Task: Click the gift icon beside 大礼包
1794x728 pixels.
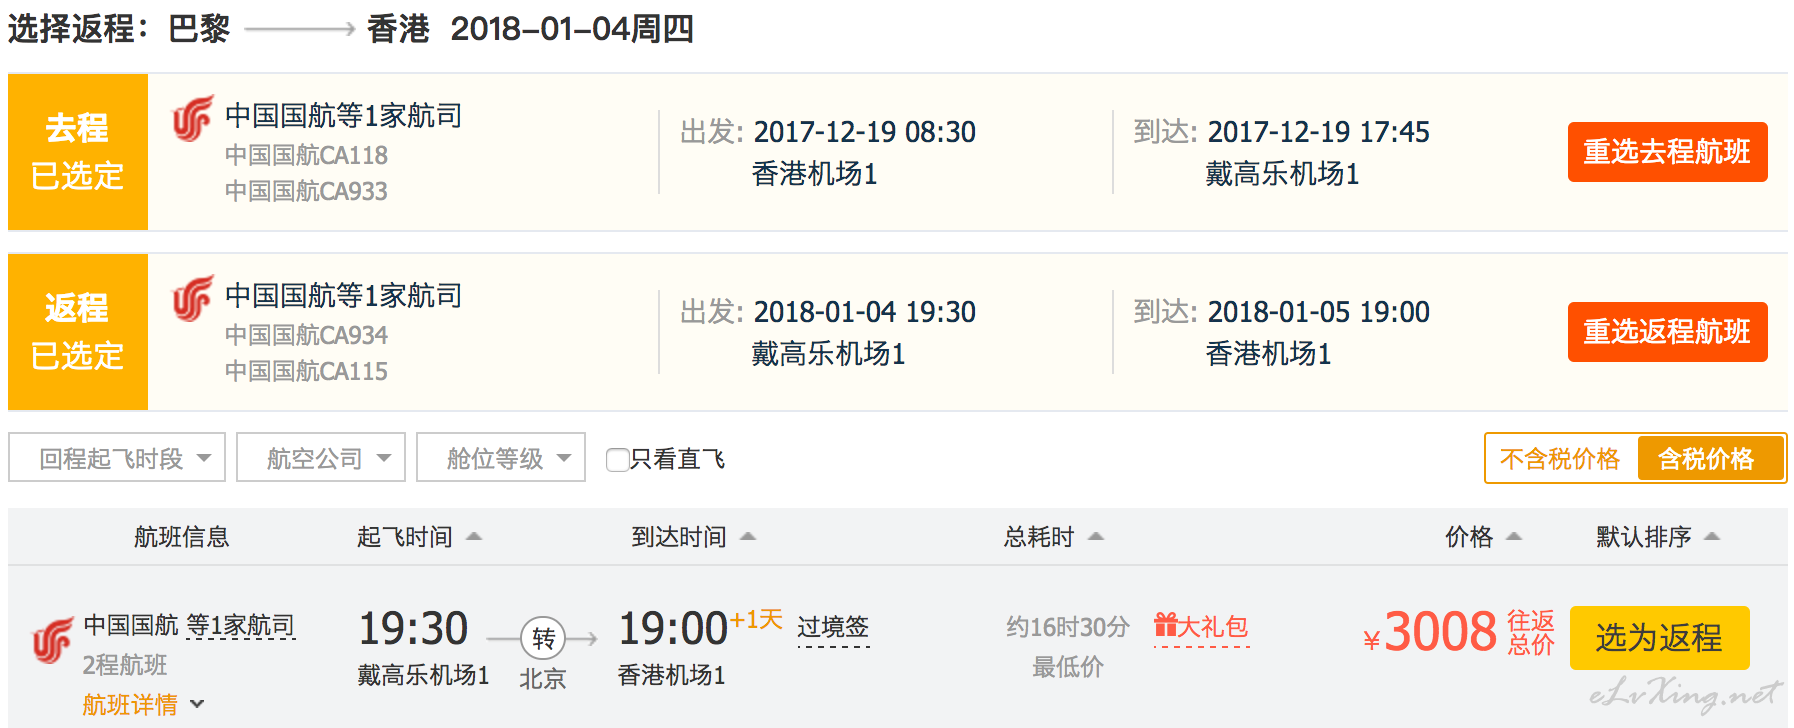Action: click(1165, 625)
